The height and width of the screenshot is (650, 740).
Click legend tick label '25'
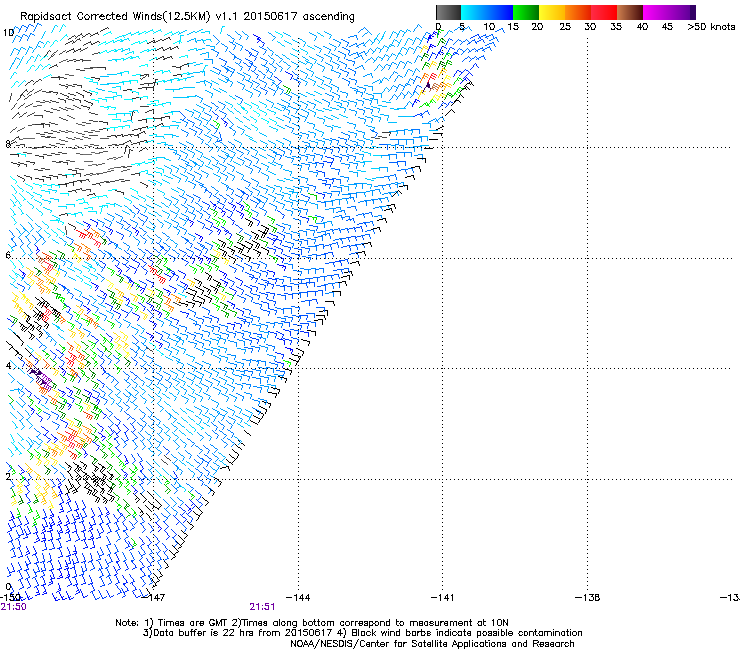[565, 26]
